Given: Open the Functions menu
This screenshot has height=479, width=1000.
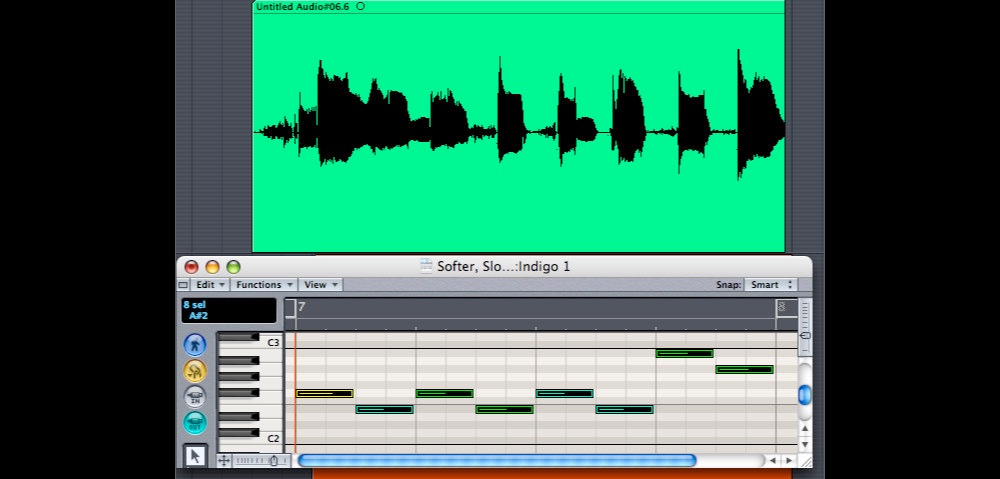Looking at the screenshot, I should coord(264,285).
